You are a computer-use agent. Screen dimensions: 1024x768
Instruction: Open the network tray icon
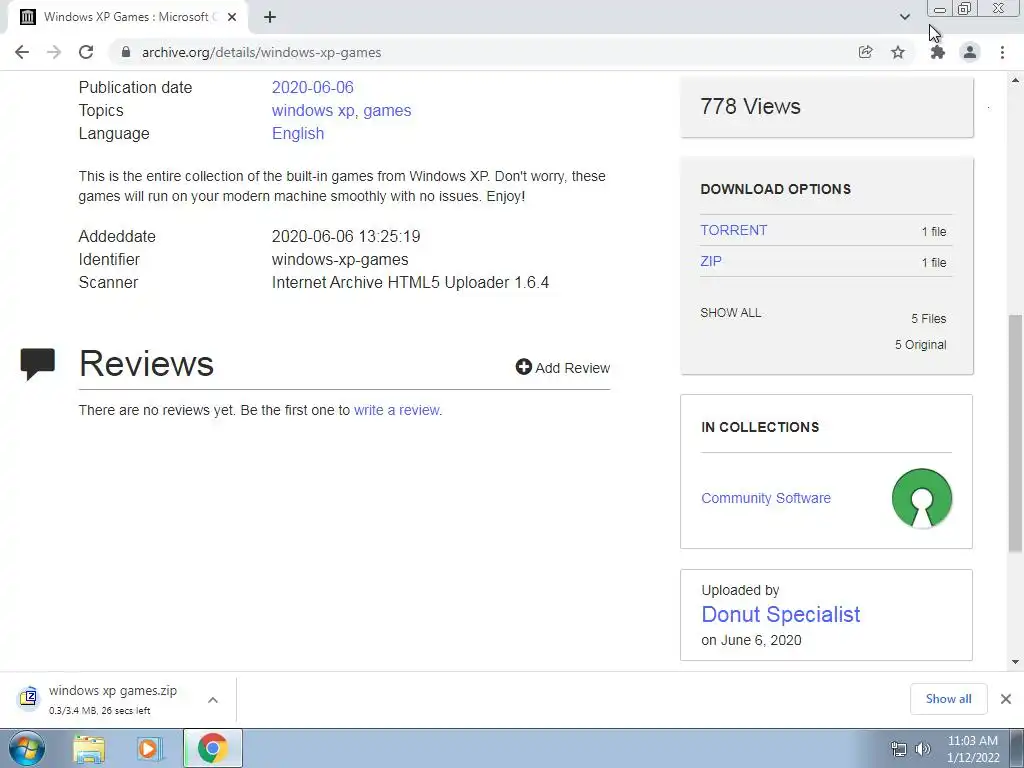tap(899, 749)
